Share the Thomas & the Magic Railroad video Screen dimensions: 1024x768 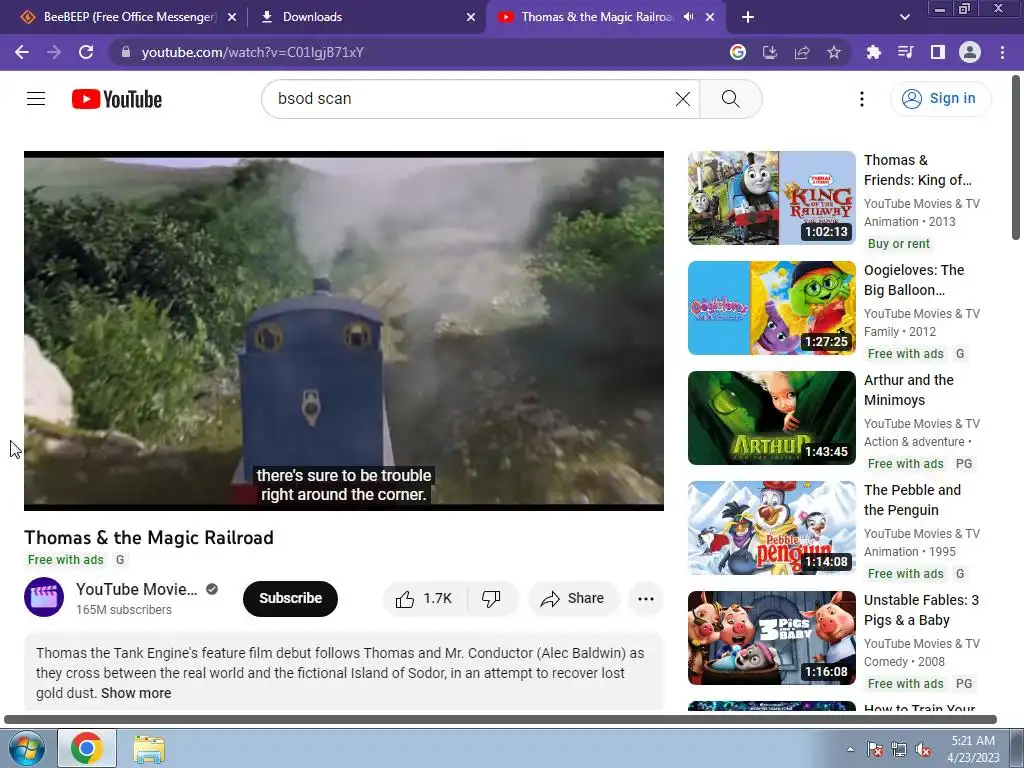pyautogui.click(x=573, y=598)
